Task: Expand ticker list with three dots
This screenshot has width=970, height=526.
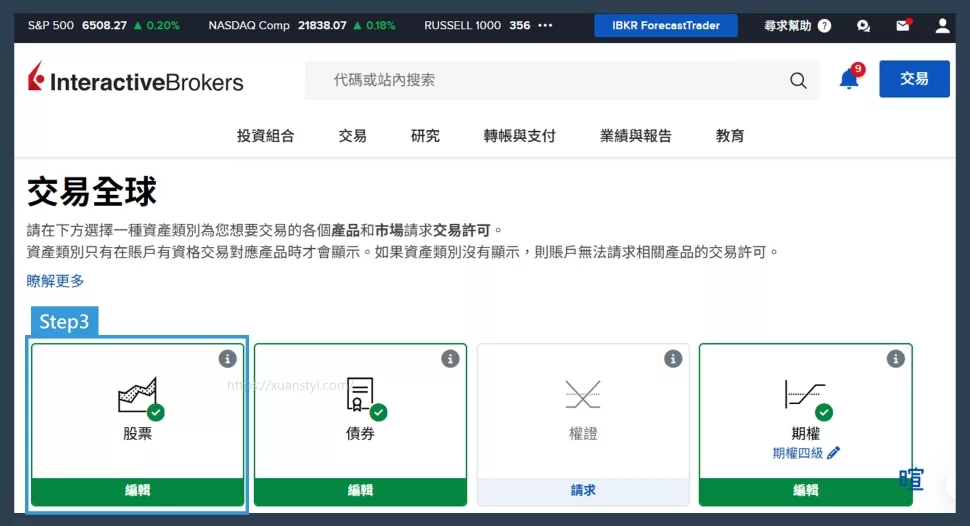Action: (545, 26)
